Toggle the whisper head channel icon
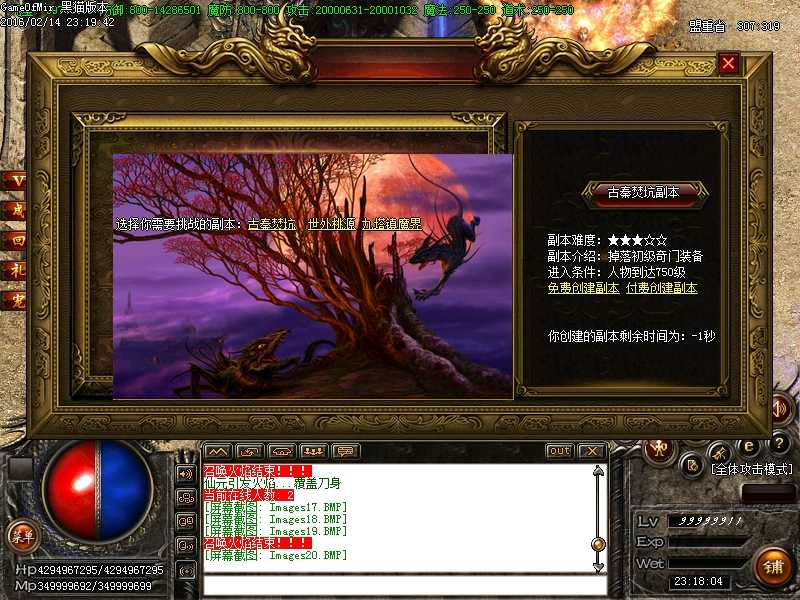 tap(186, 545)
